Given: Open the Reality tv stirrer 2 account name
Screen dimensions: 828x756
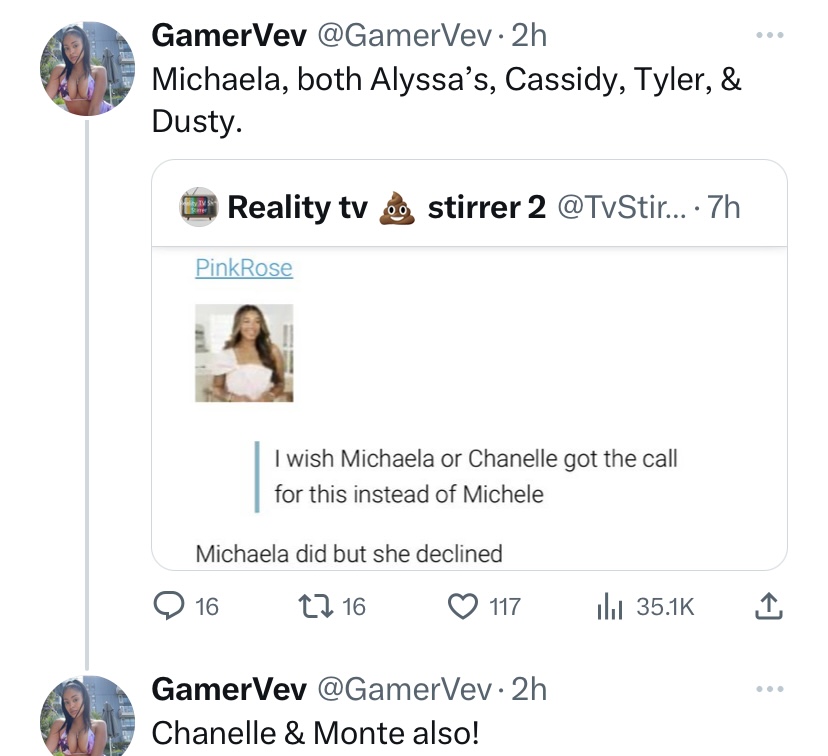Looking at the screenshot, I should (387, 207).
